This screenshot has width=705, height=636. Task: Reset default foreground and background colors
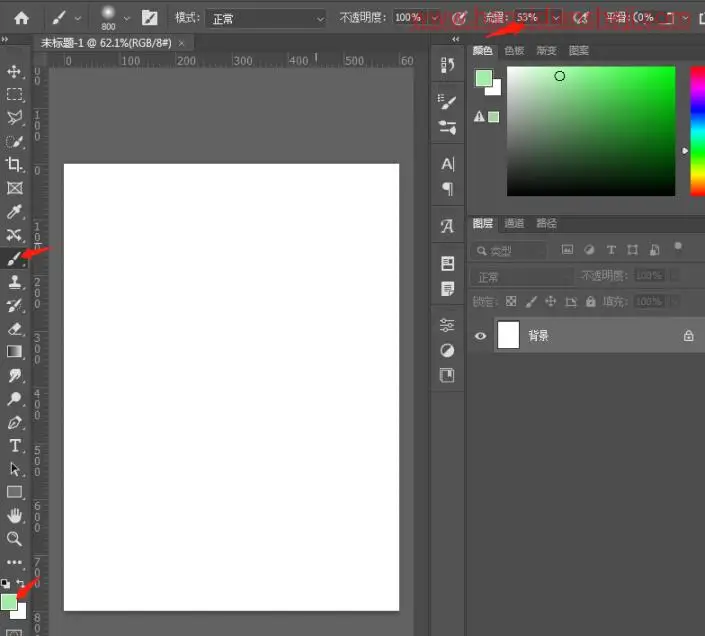(x=5, y=583)
